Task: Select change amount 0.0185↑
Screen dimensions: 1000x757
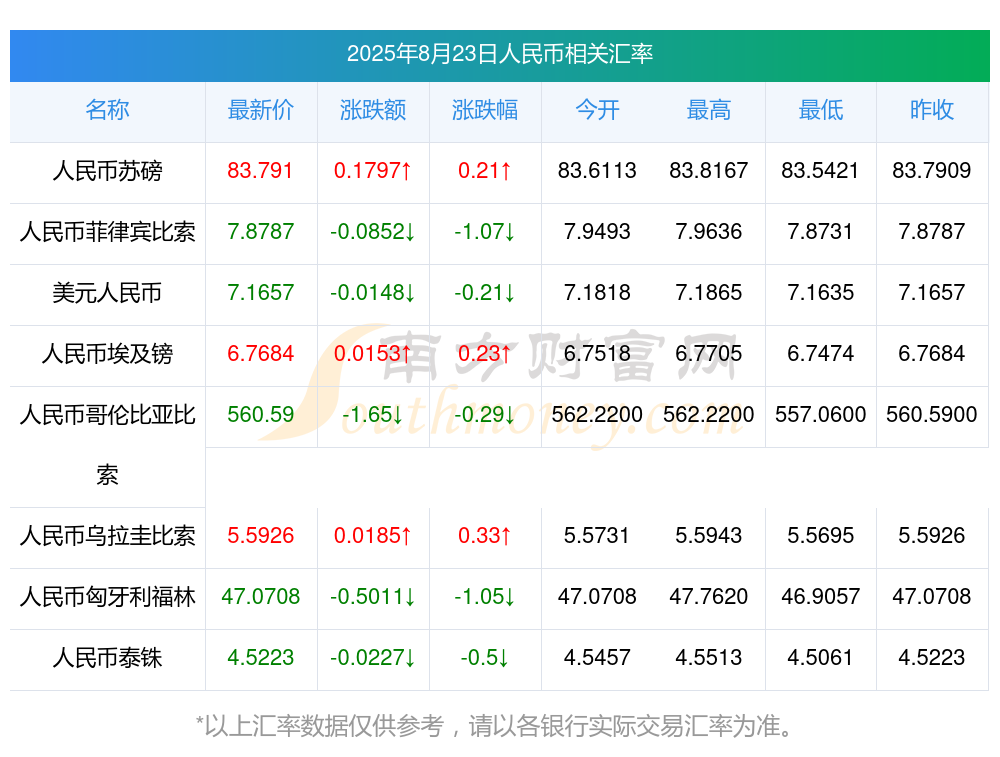Action: click(372, 536)
